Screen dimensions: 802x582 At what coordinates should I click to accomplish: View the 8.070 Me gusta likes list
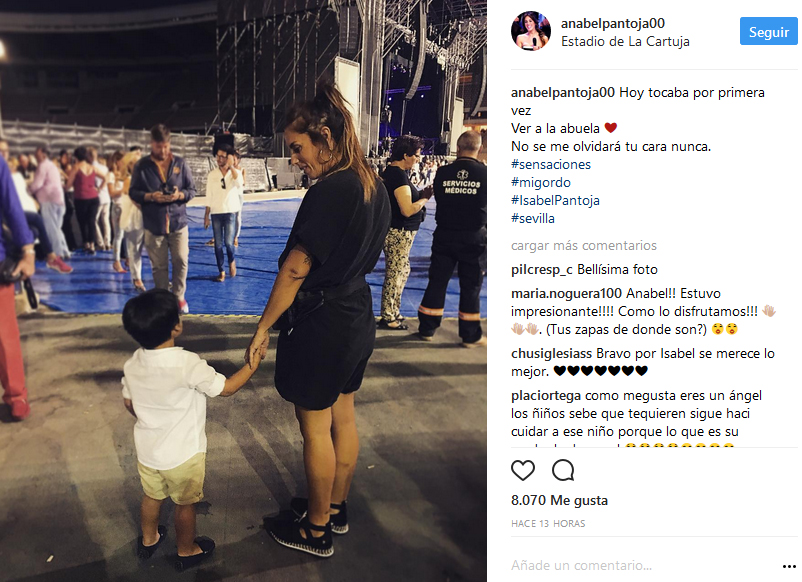(x=559, y=500)
